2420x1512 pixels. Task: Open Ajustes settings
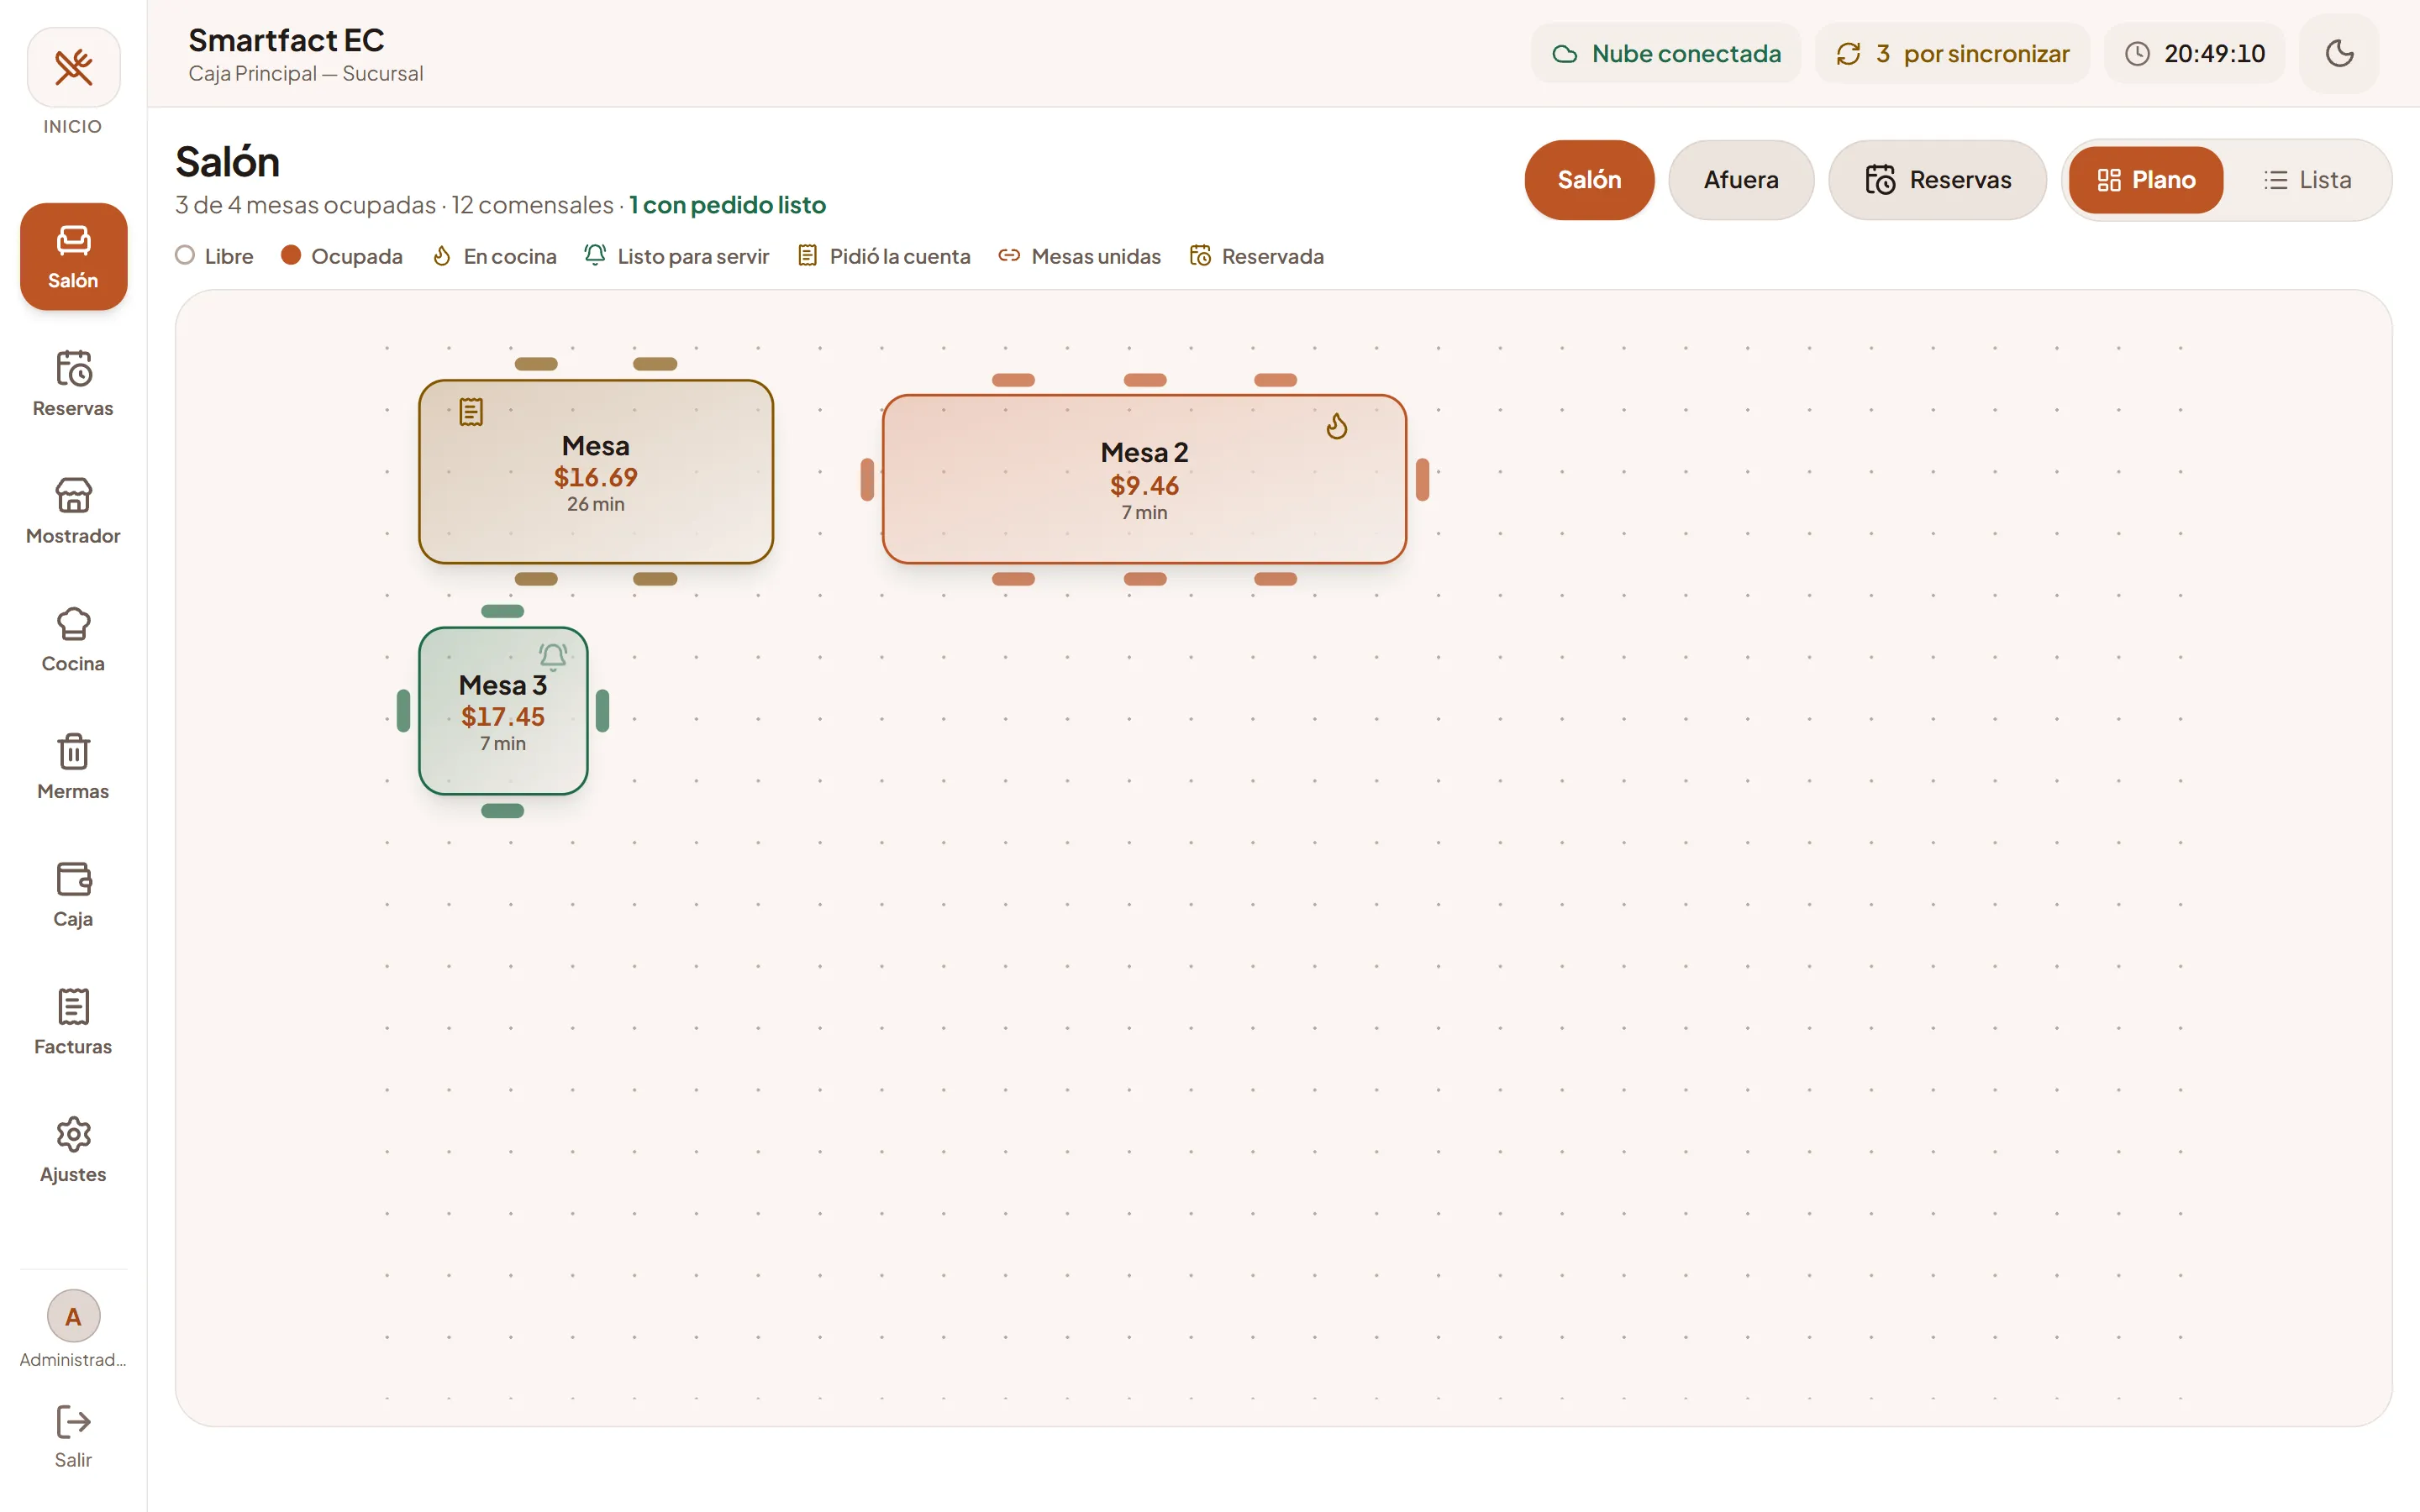(73, 1150)
